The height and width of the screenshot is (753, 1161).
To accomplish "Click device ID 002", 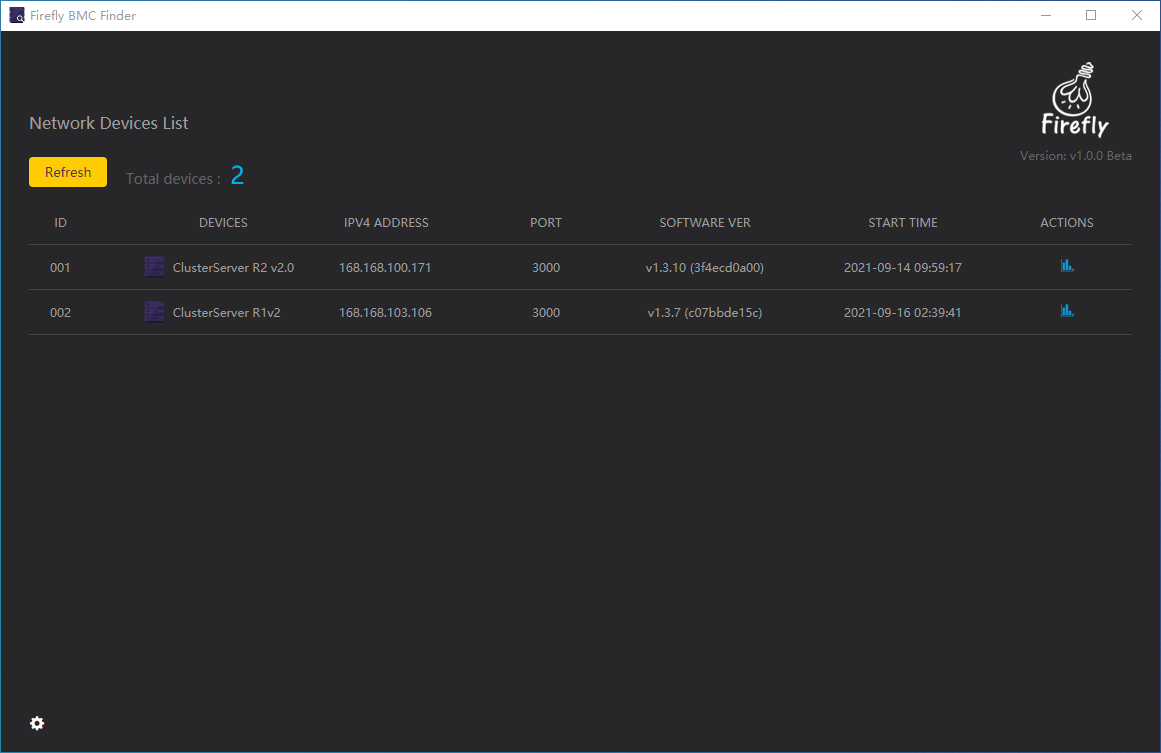I will (x=60, y=312).
